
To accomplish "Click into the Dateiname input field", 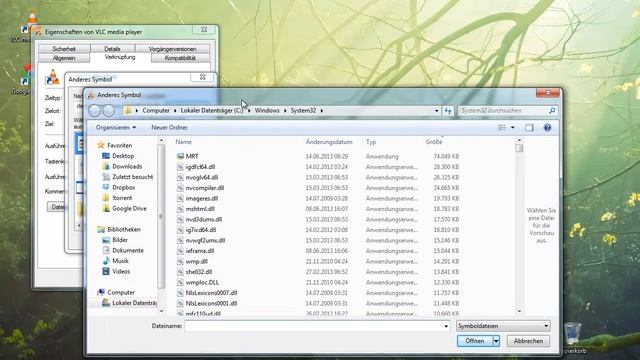I will click(x=313, y=326).
